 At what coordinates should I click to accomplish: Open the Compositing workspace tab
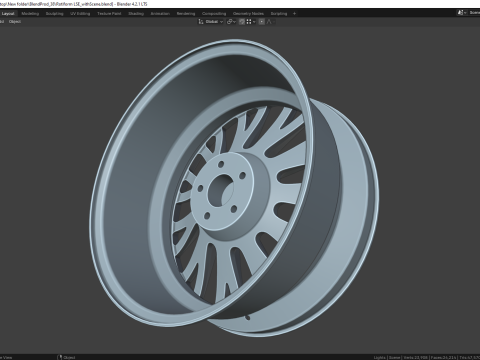[214, 14]
